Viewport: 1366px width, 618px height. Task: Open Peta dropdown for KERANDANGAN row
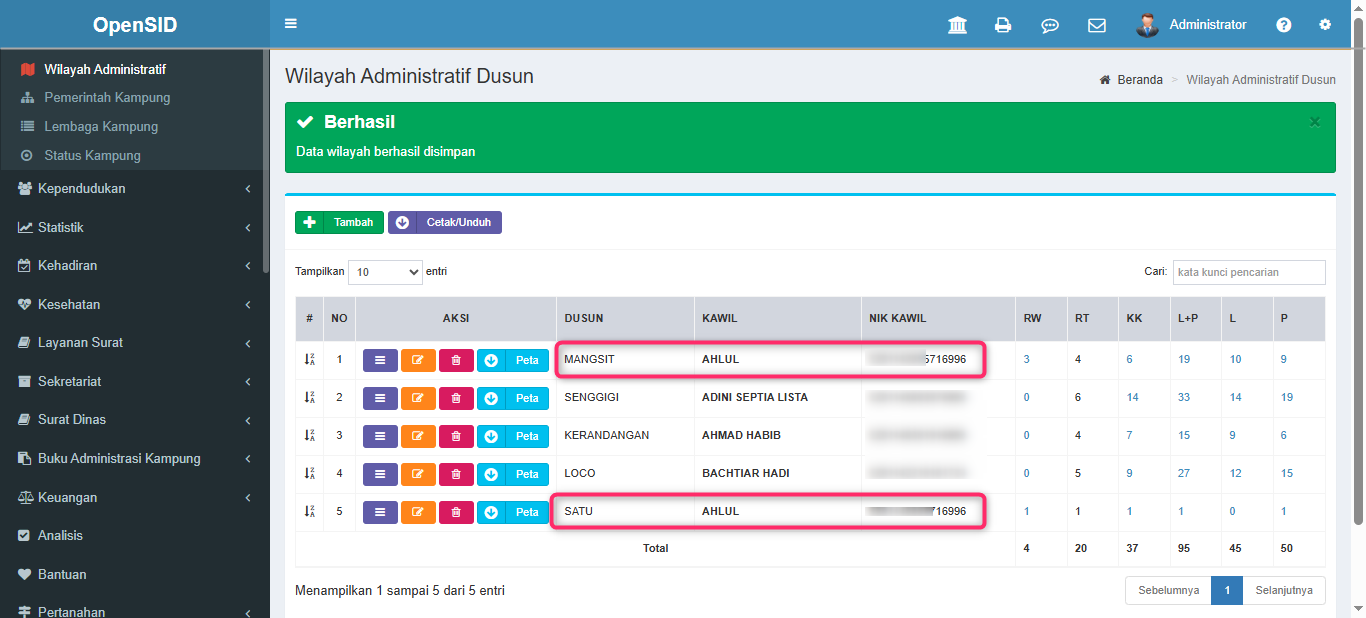[513, 436]
